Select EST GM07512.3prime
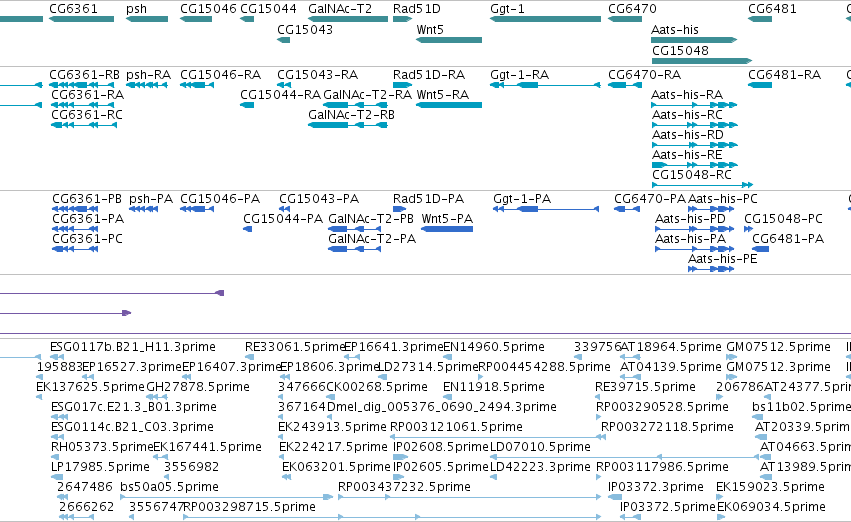Image resolution: width=851 pixels, height=522 pixels. coord(778,367)
